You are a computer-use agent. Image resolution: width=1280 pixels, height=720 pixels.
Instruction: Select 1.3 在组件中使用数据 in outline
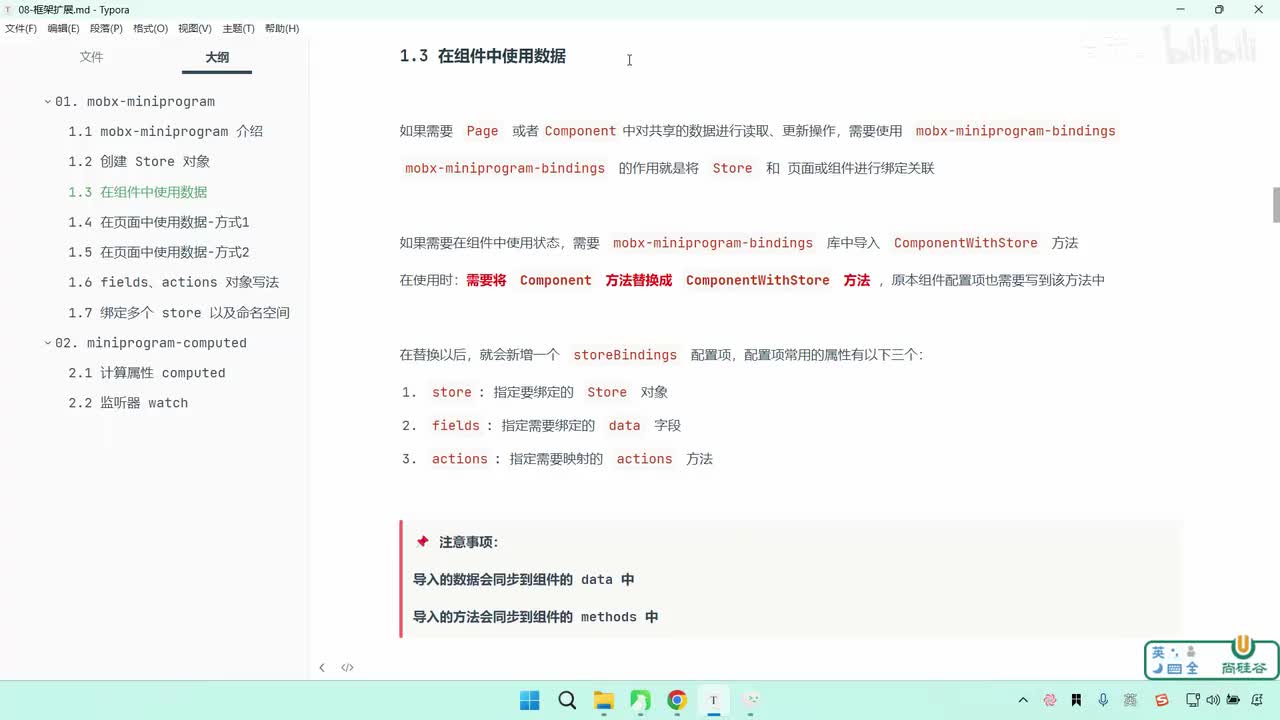(138, 192)
